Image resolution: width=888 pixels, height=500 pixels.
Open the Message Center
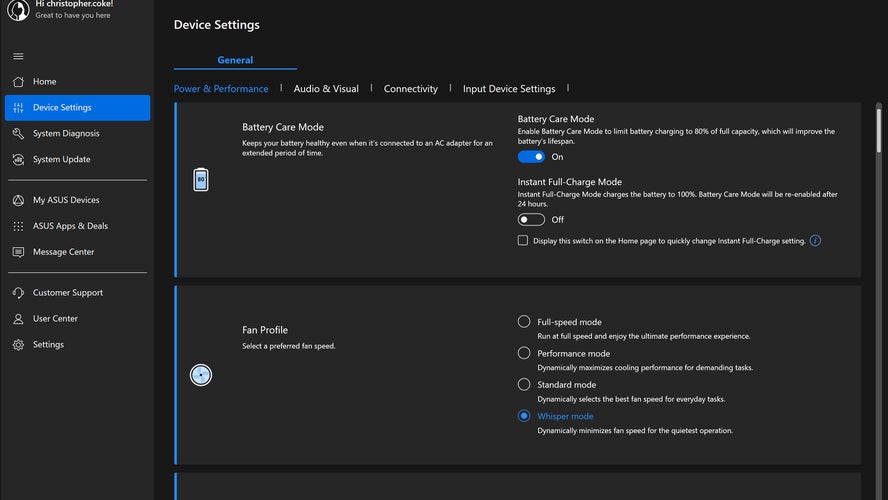(x=63, y=252)
